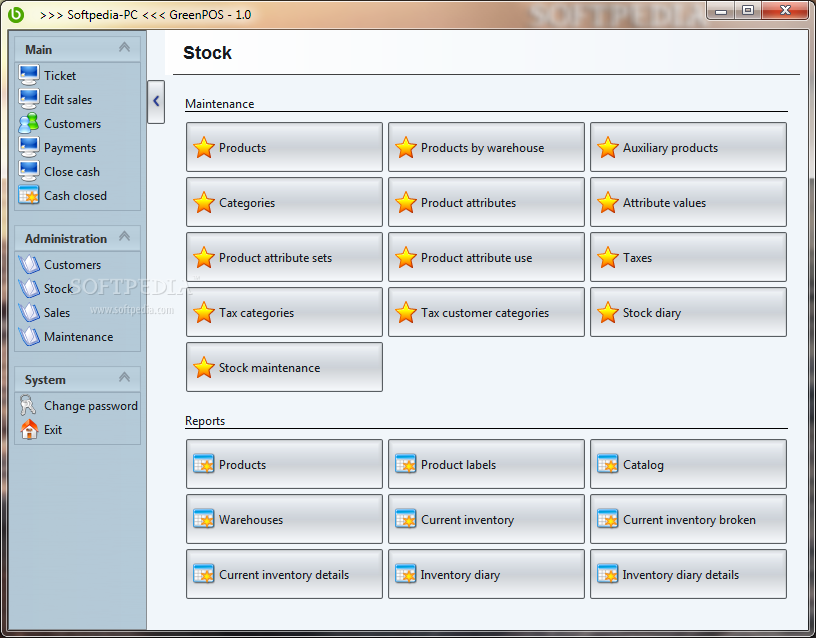Image resolution: width=816 pixels, height=638 pixels.
Task: Select Maintenance label under Administration
Action: 79,337
